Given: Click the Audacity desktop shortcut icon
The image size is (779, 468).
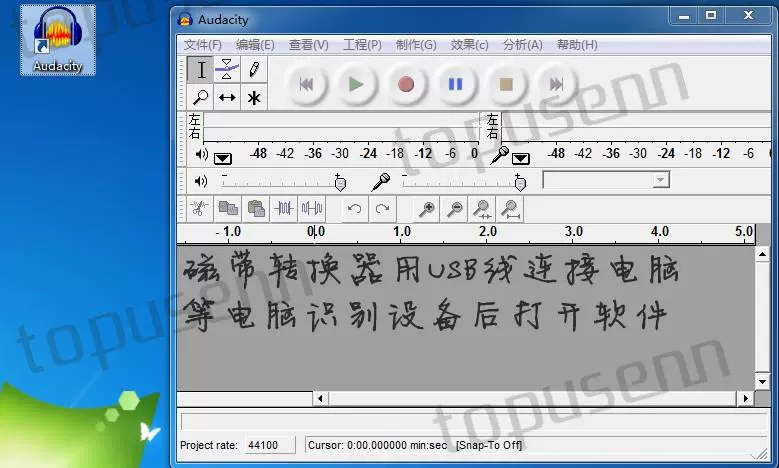Looking at the screenshot, I should click(x=58, y=40).
